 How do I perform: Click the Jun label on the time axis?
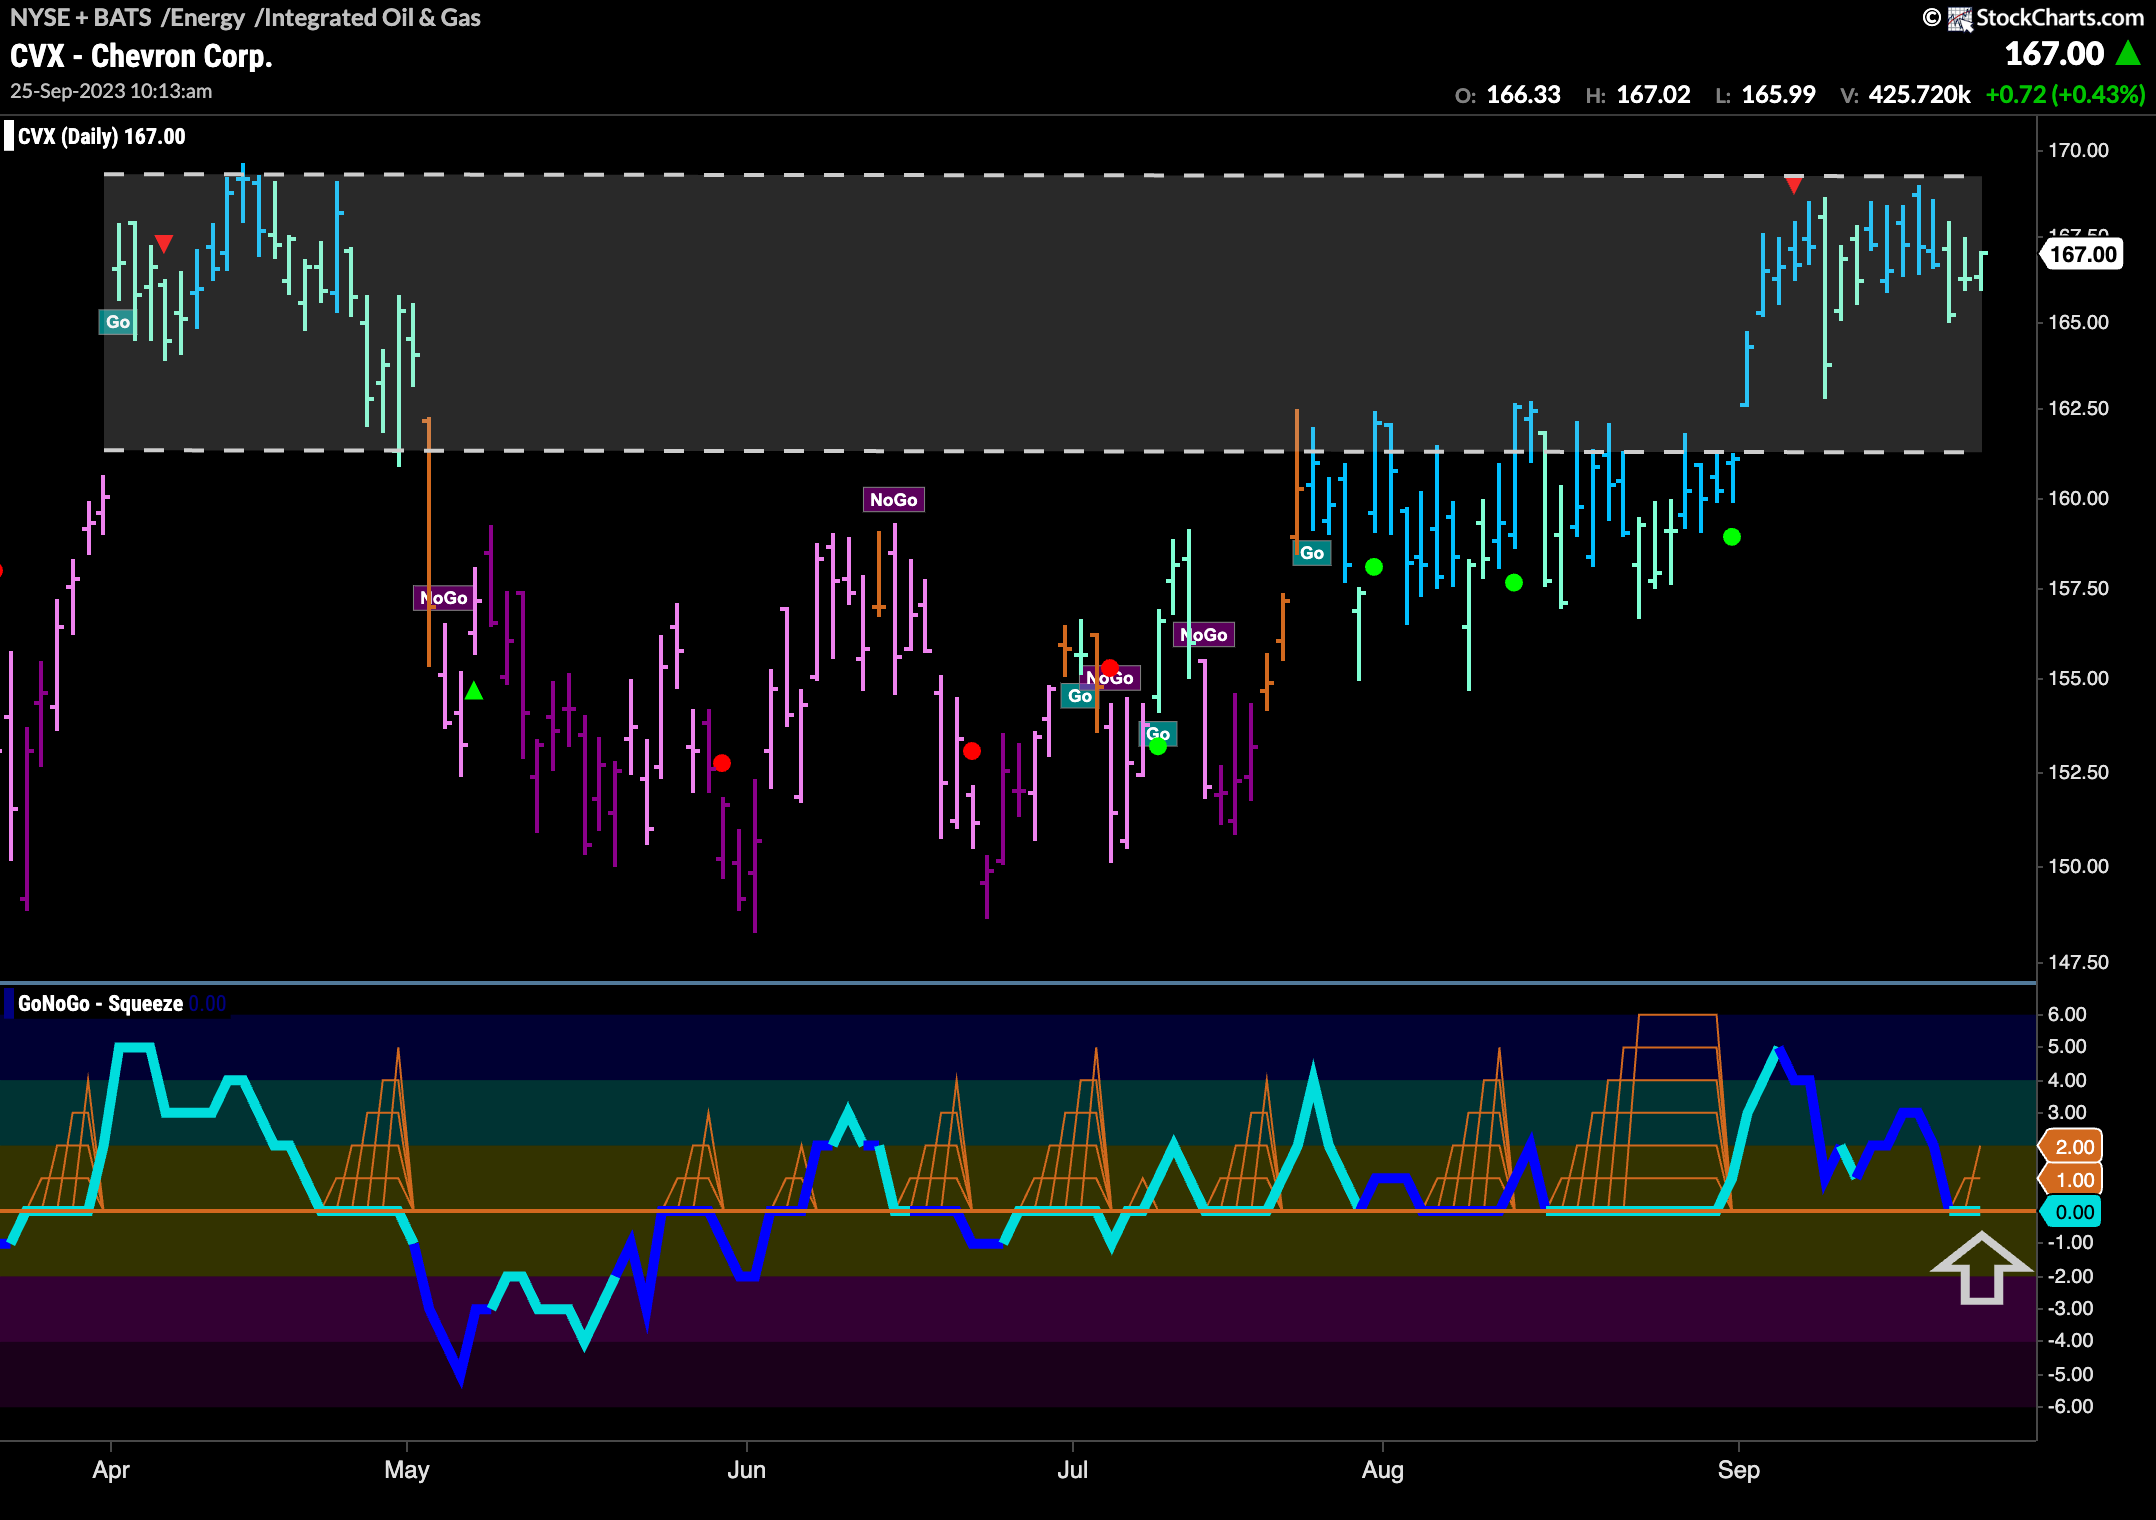pos(747,1470)
